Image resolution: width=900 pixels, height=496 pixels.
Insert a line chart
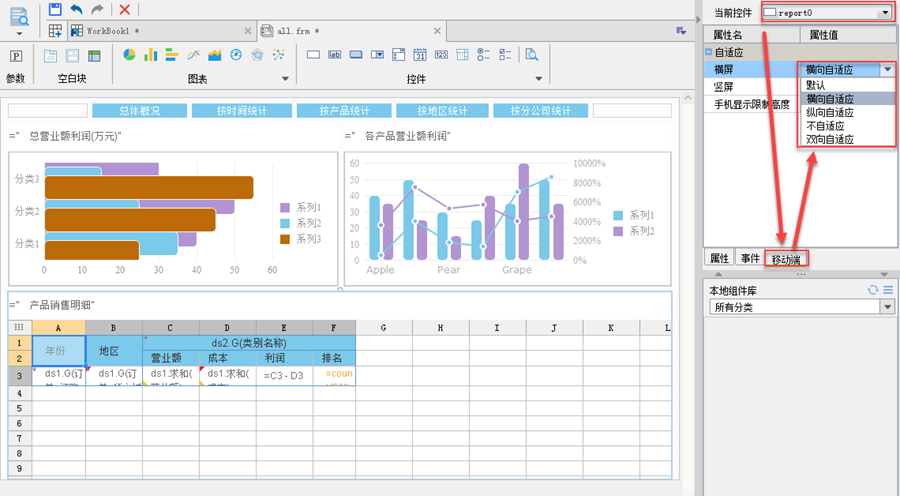coord(193,55)
